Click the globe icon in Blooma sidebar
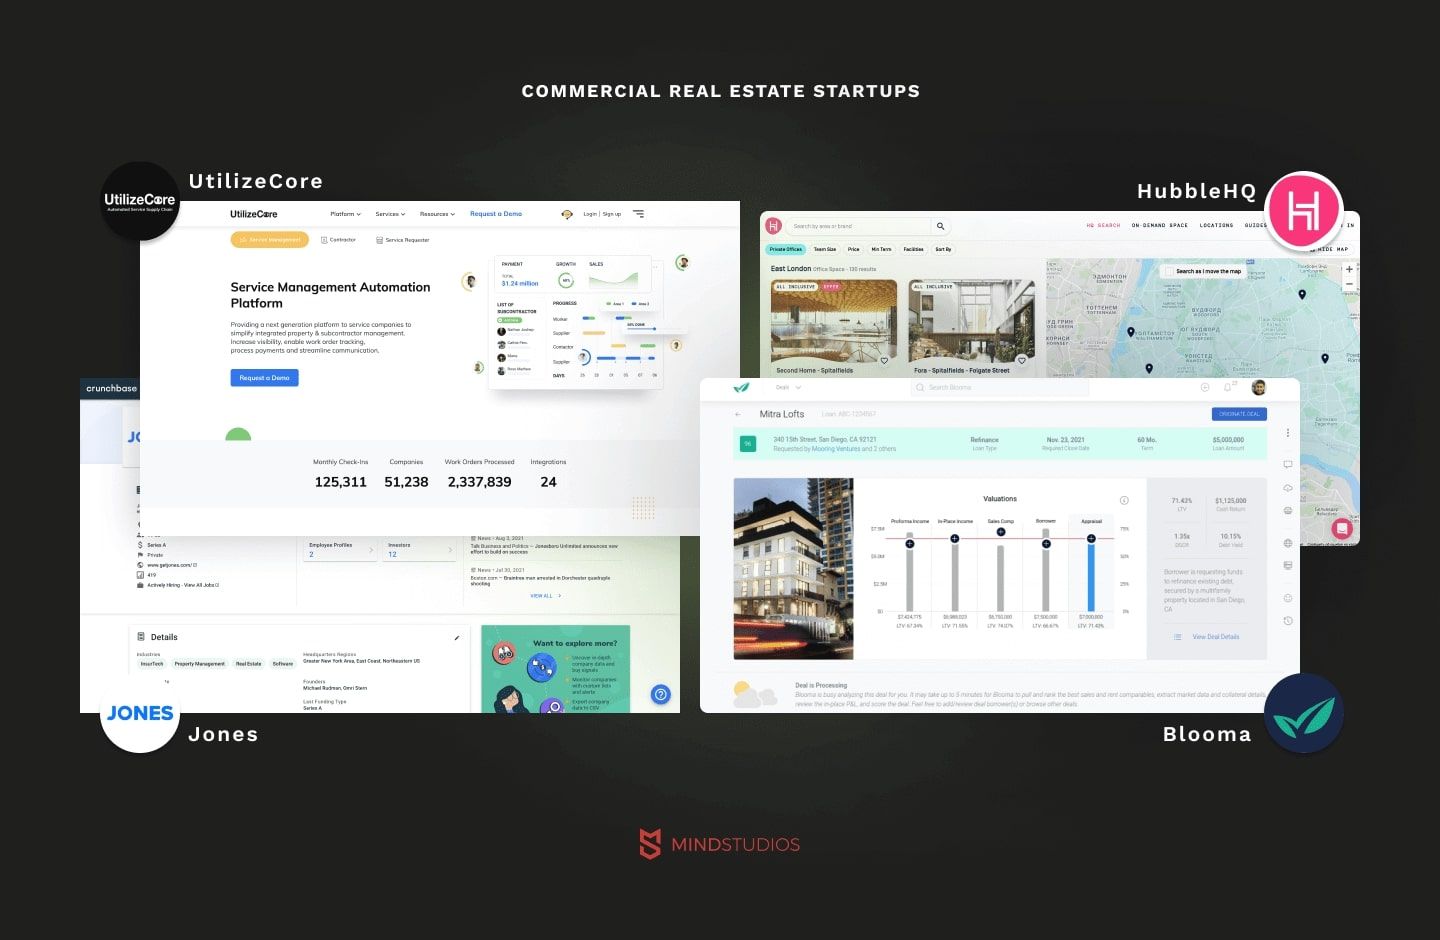This screenshot has height=940, width=1440. (x=1288, y=543)
